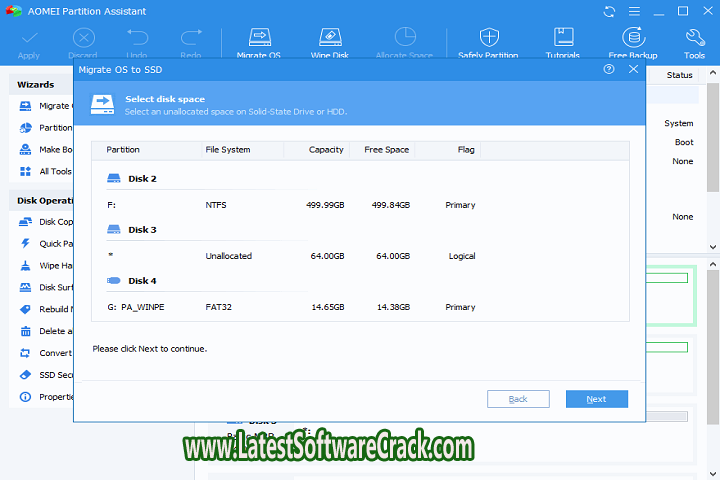Select SSD Secure Erase sidebar item
This screenshot has height=480, width=720.
click(45, 375)
